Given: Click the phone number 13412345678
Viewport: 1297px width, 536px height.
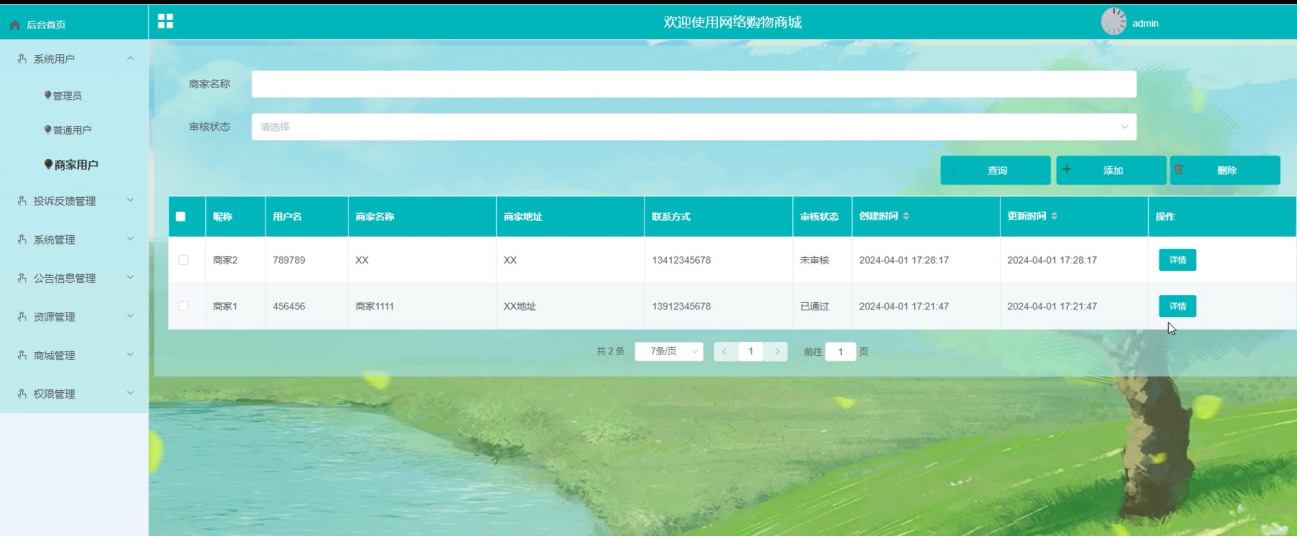Looking at the screenshot, I should pos(681,260).
